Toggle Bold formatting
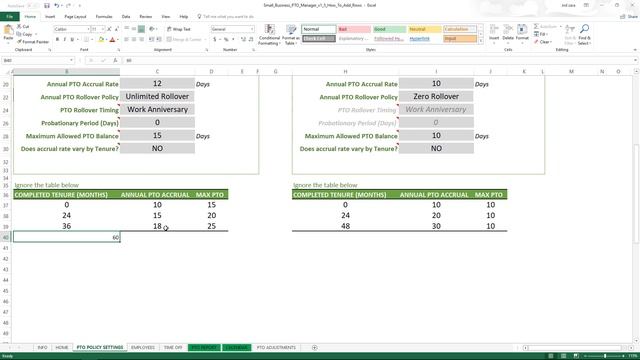 pos(57,40)
